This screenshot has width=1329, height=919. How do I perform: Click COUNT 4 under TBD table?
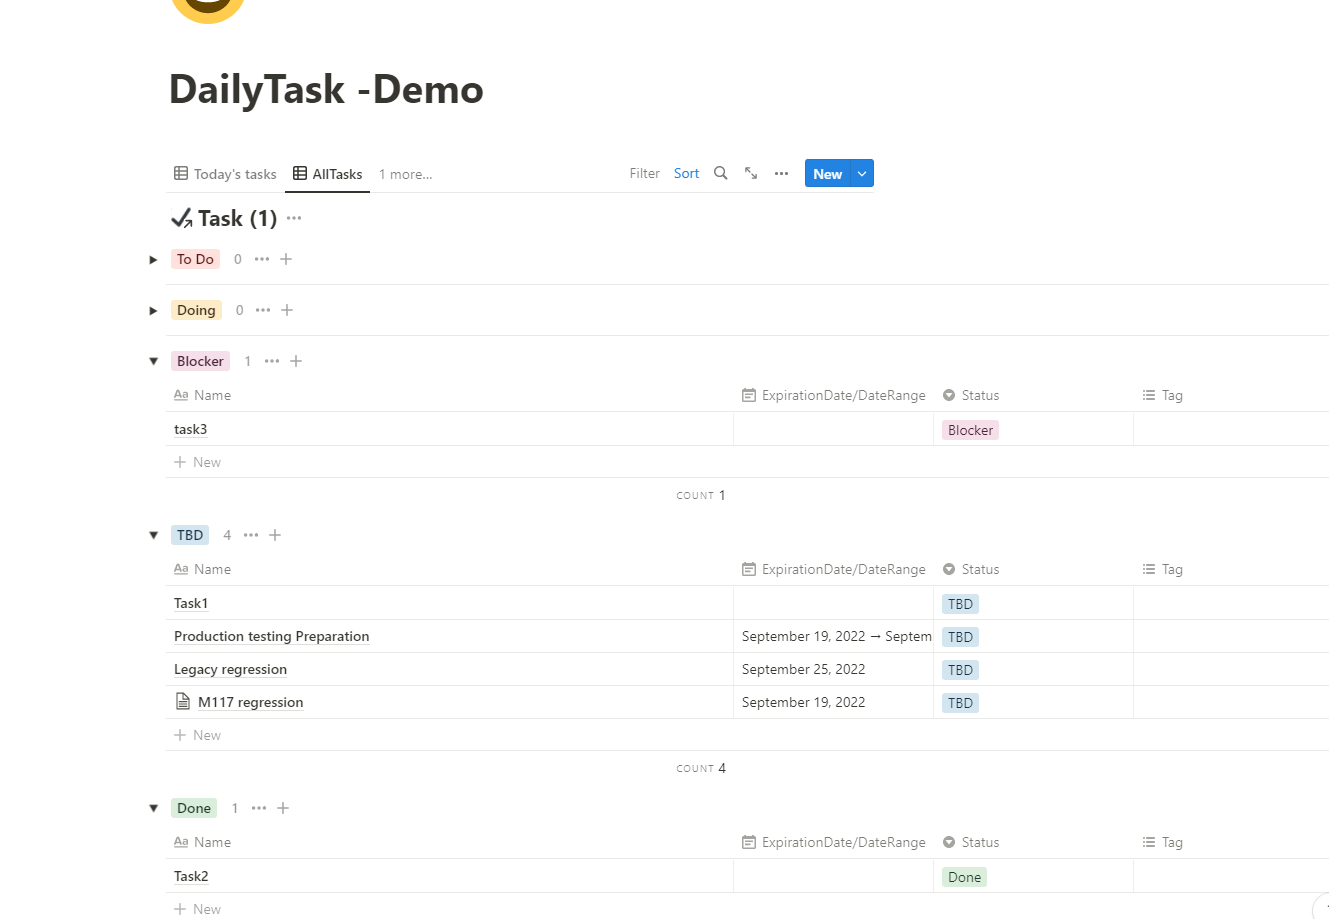701,768
